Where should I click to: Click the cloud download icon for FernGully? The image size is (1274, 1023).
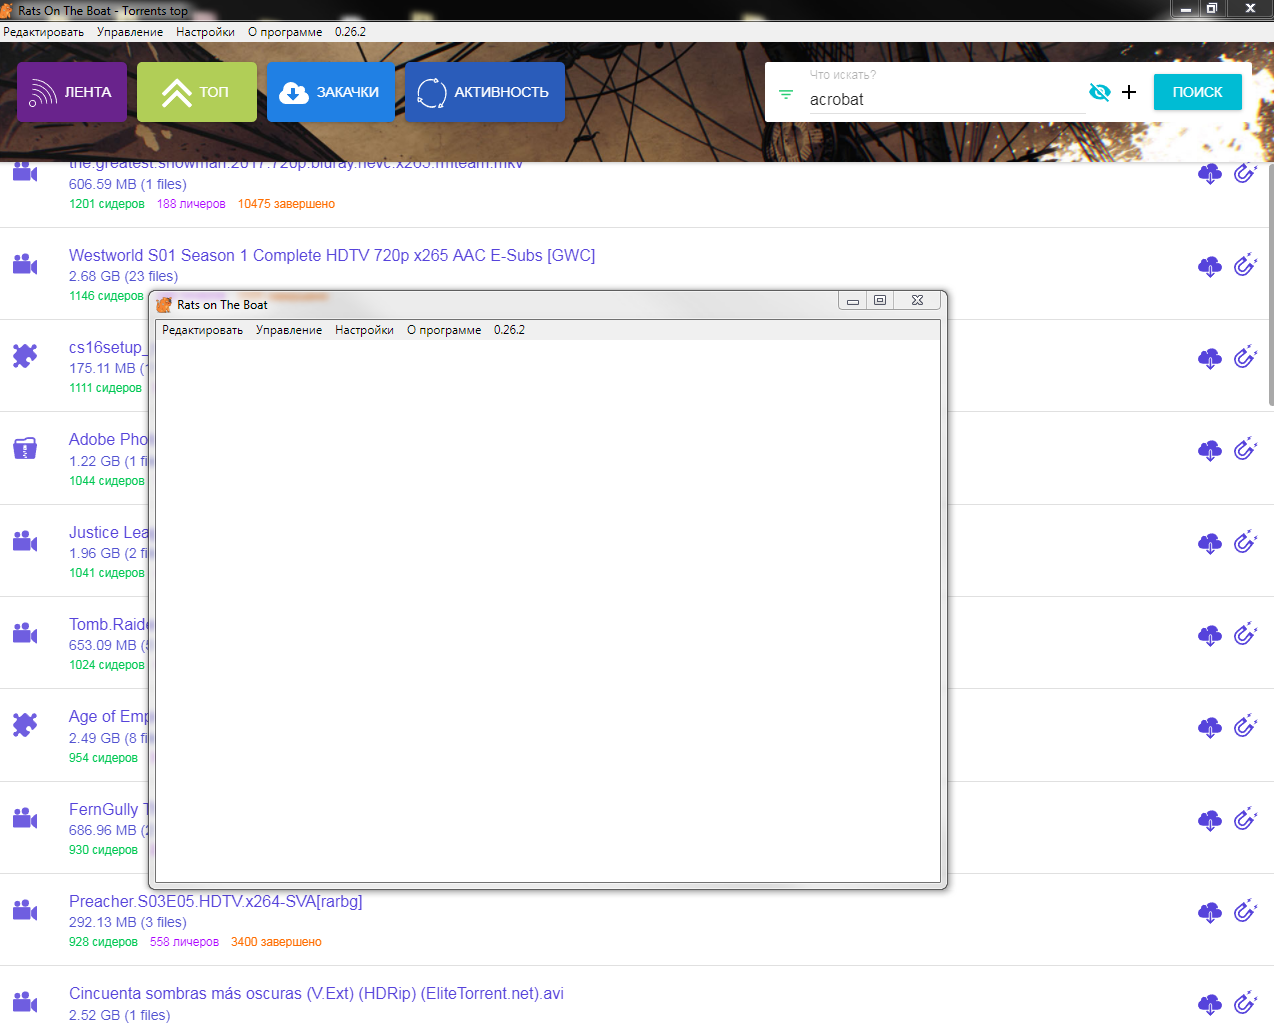1209,820
